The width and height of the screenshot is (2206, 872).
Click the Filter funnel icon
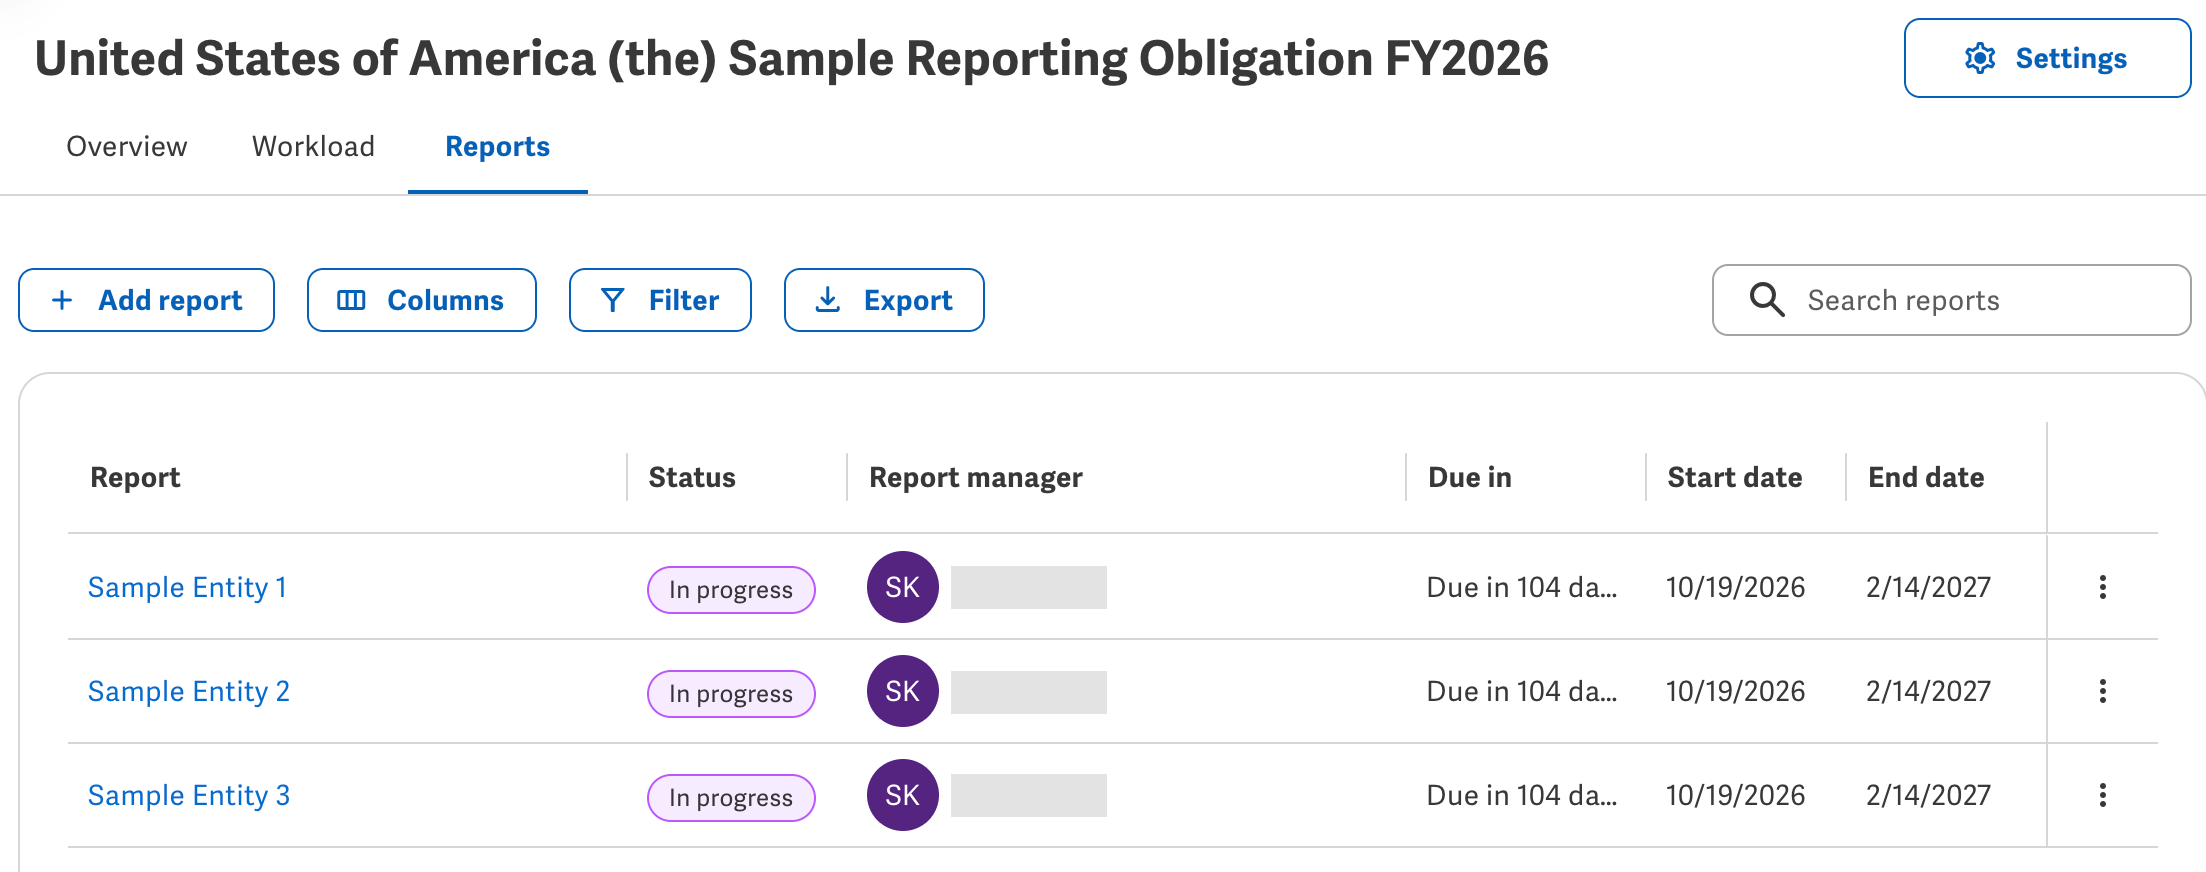(613, 300)
